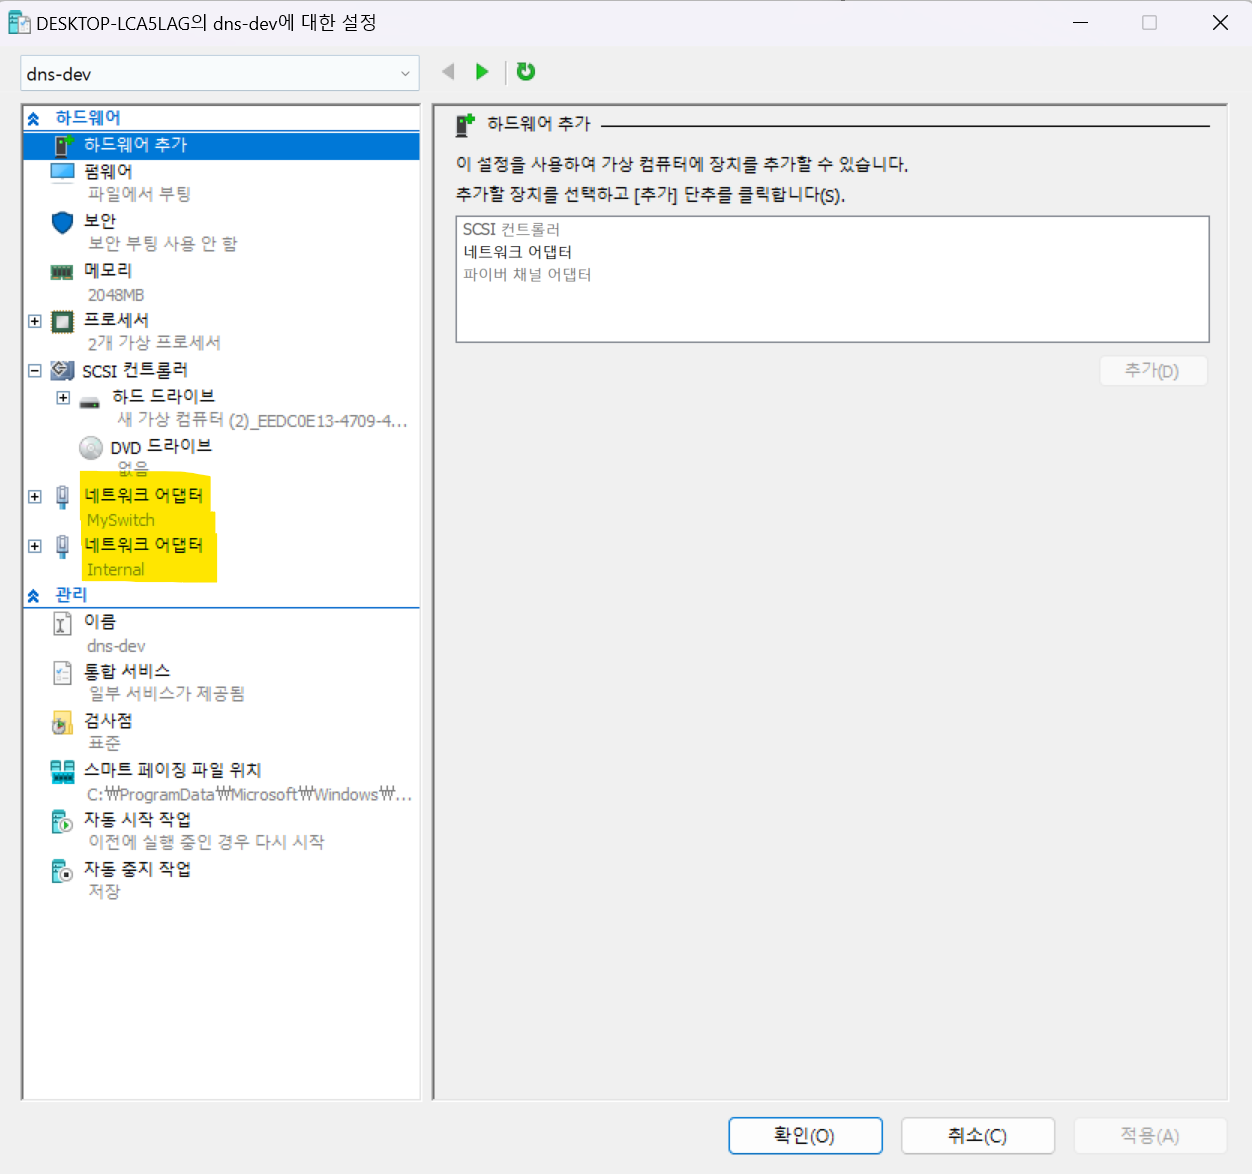1252x1174 pixels.
Task: Select 하드 드라이브 label in tree
Action: click(164, 396)
